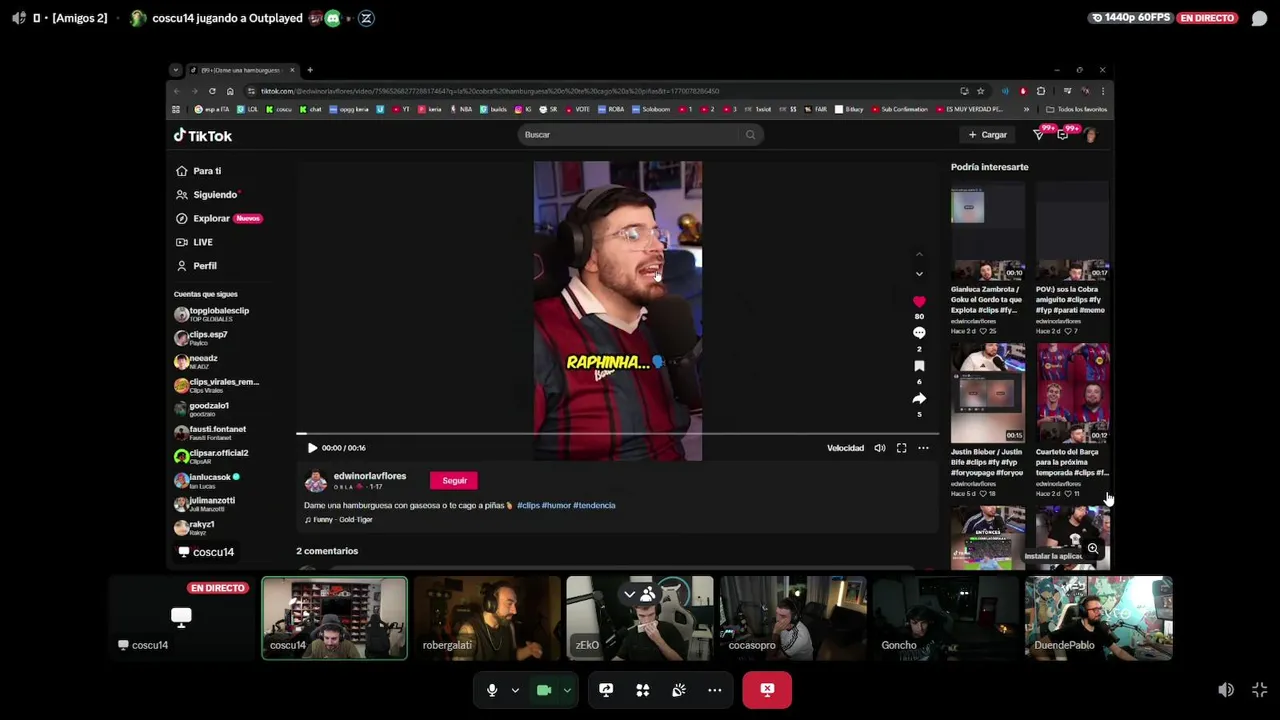Mute the TikTok video volume

click(879, 448)
